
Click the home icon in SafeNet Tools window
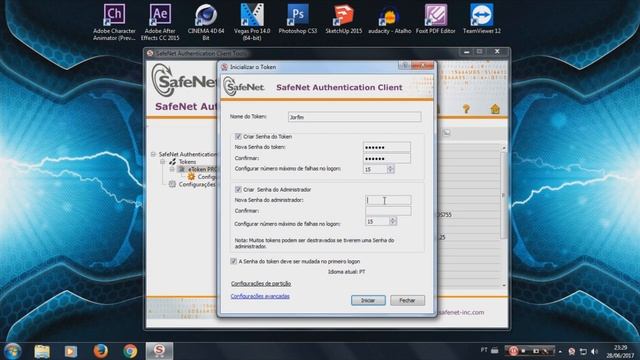click(x=495, y=109)
